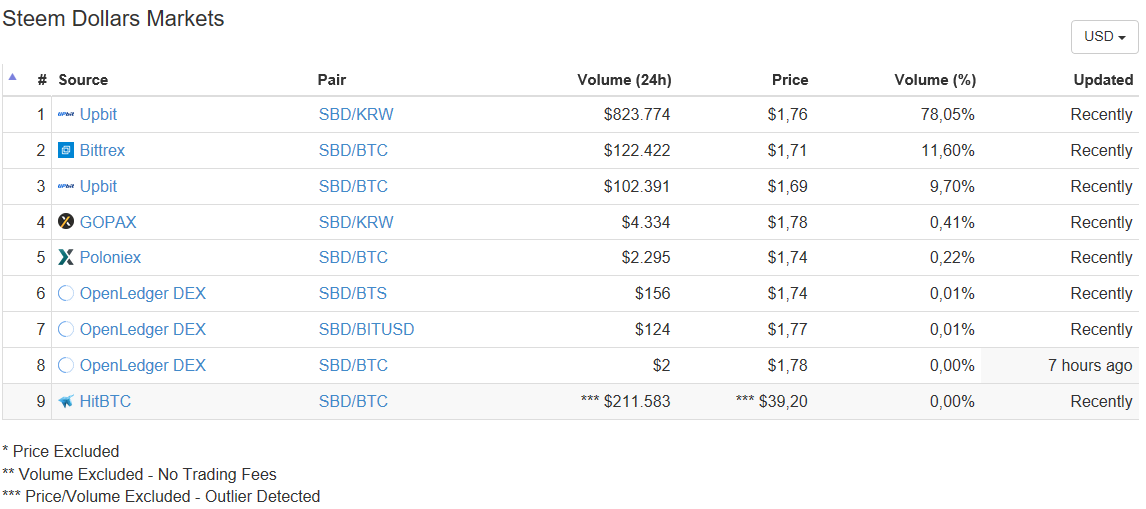The width and height of the screenshot is (1146, 509).
Task: Sort table by Source column header
Action: coord(83,80)
